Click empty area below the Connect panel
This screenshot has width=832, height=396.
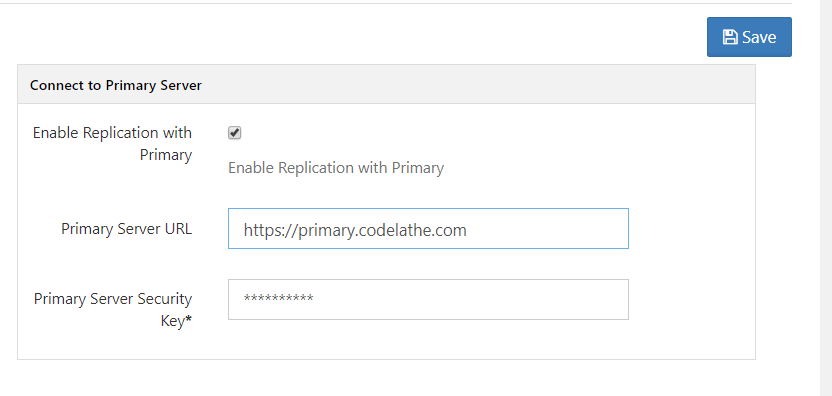click(x=386, y=378)
